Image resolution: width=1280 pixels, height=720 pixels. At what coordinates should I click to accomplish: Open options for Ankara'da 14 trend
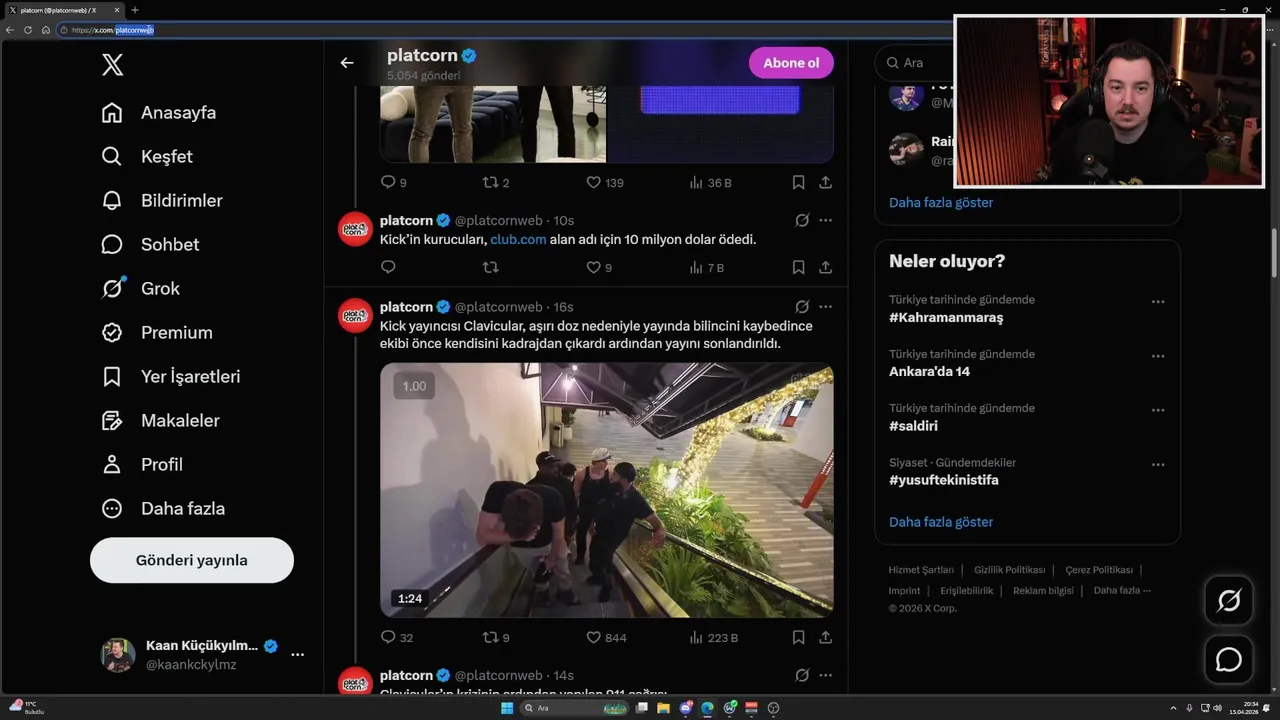click(1158, 356)
